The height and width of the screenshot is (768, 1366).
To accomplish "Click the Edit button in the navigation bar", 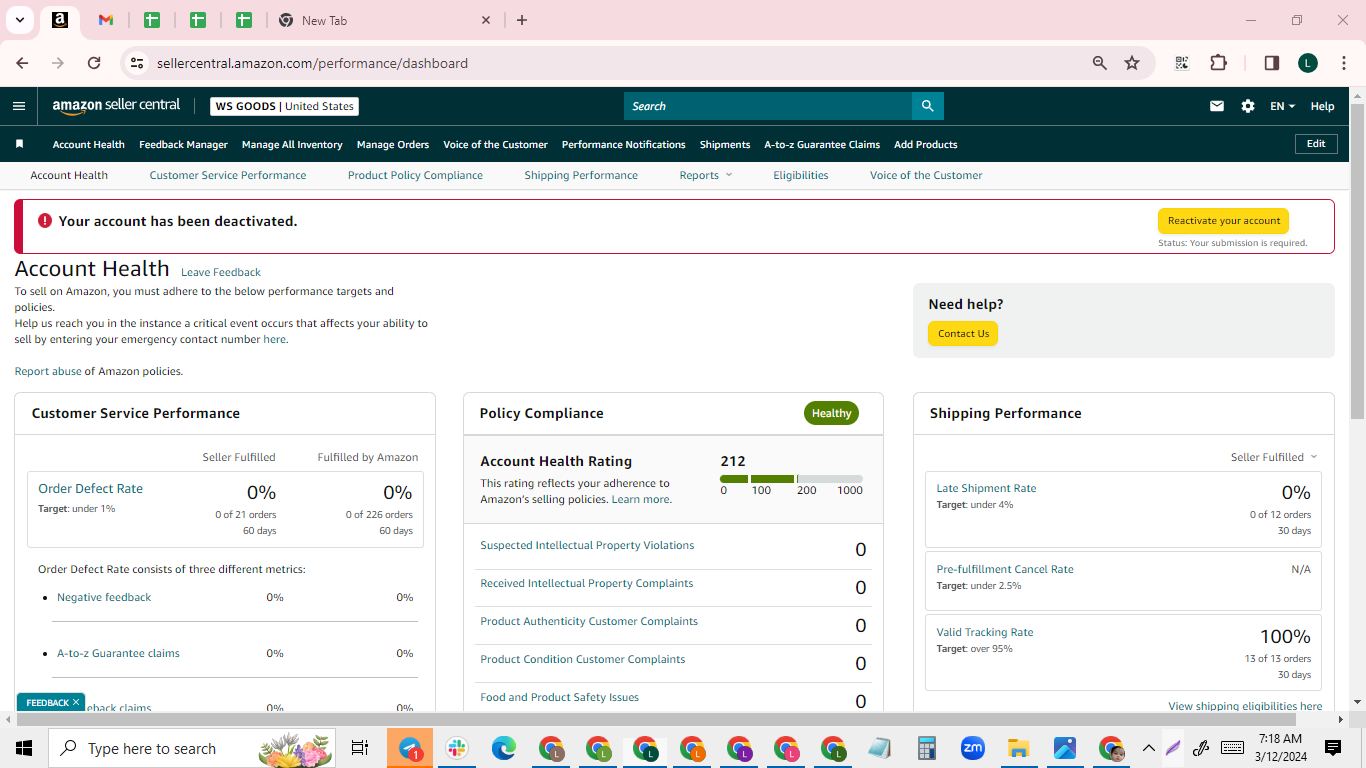I will (1316, 144).
